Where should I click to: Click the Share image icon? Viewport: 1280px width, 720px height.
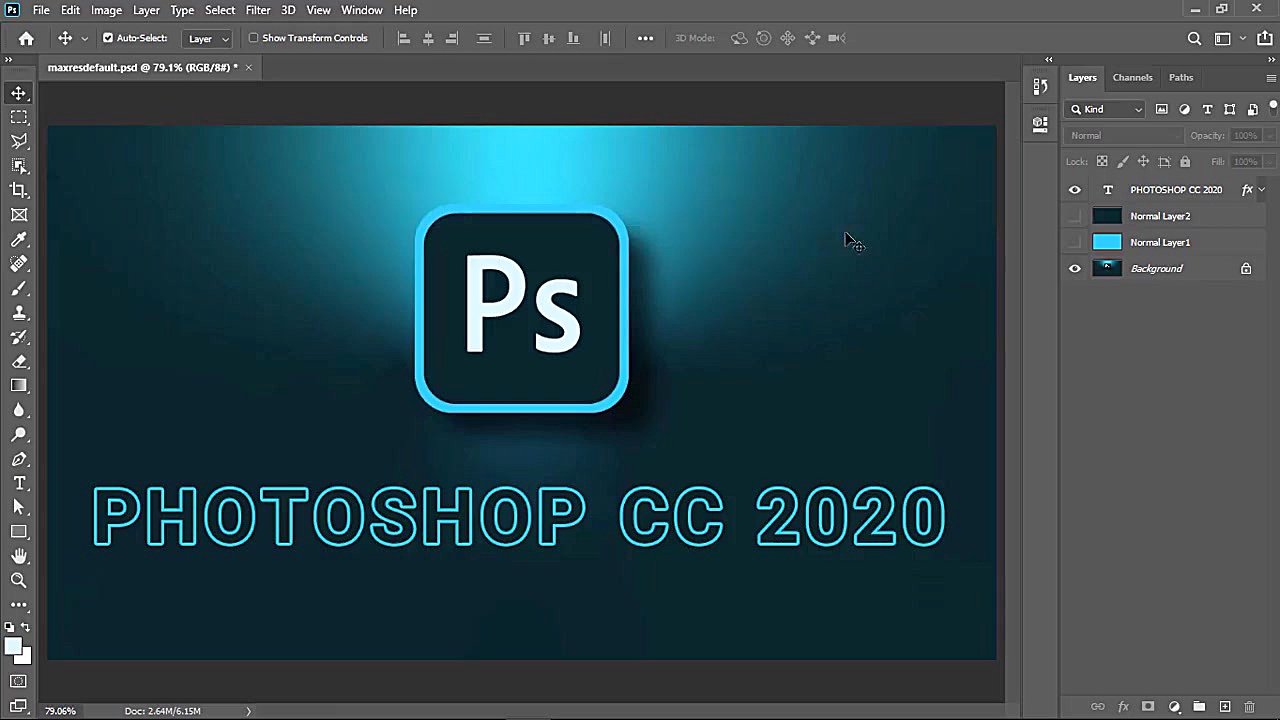pos(1266,38)
